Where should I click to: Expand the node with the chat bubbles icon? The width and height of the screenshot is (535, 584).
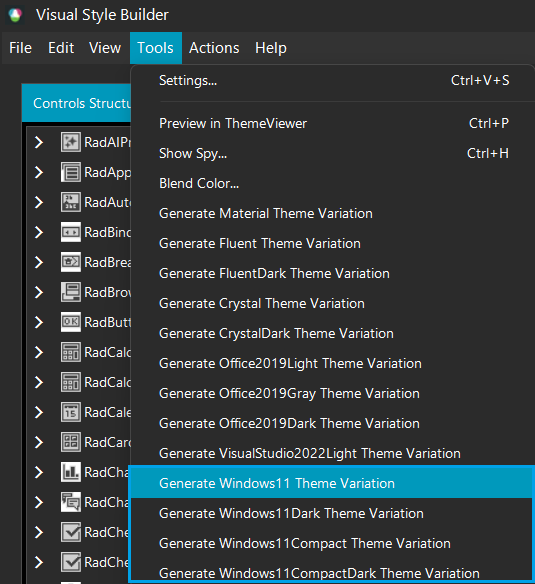[39, 502]
